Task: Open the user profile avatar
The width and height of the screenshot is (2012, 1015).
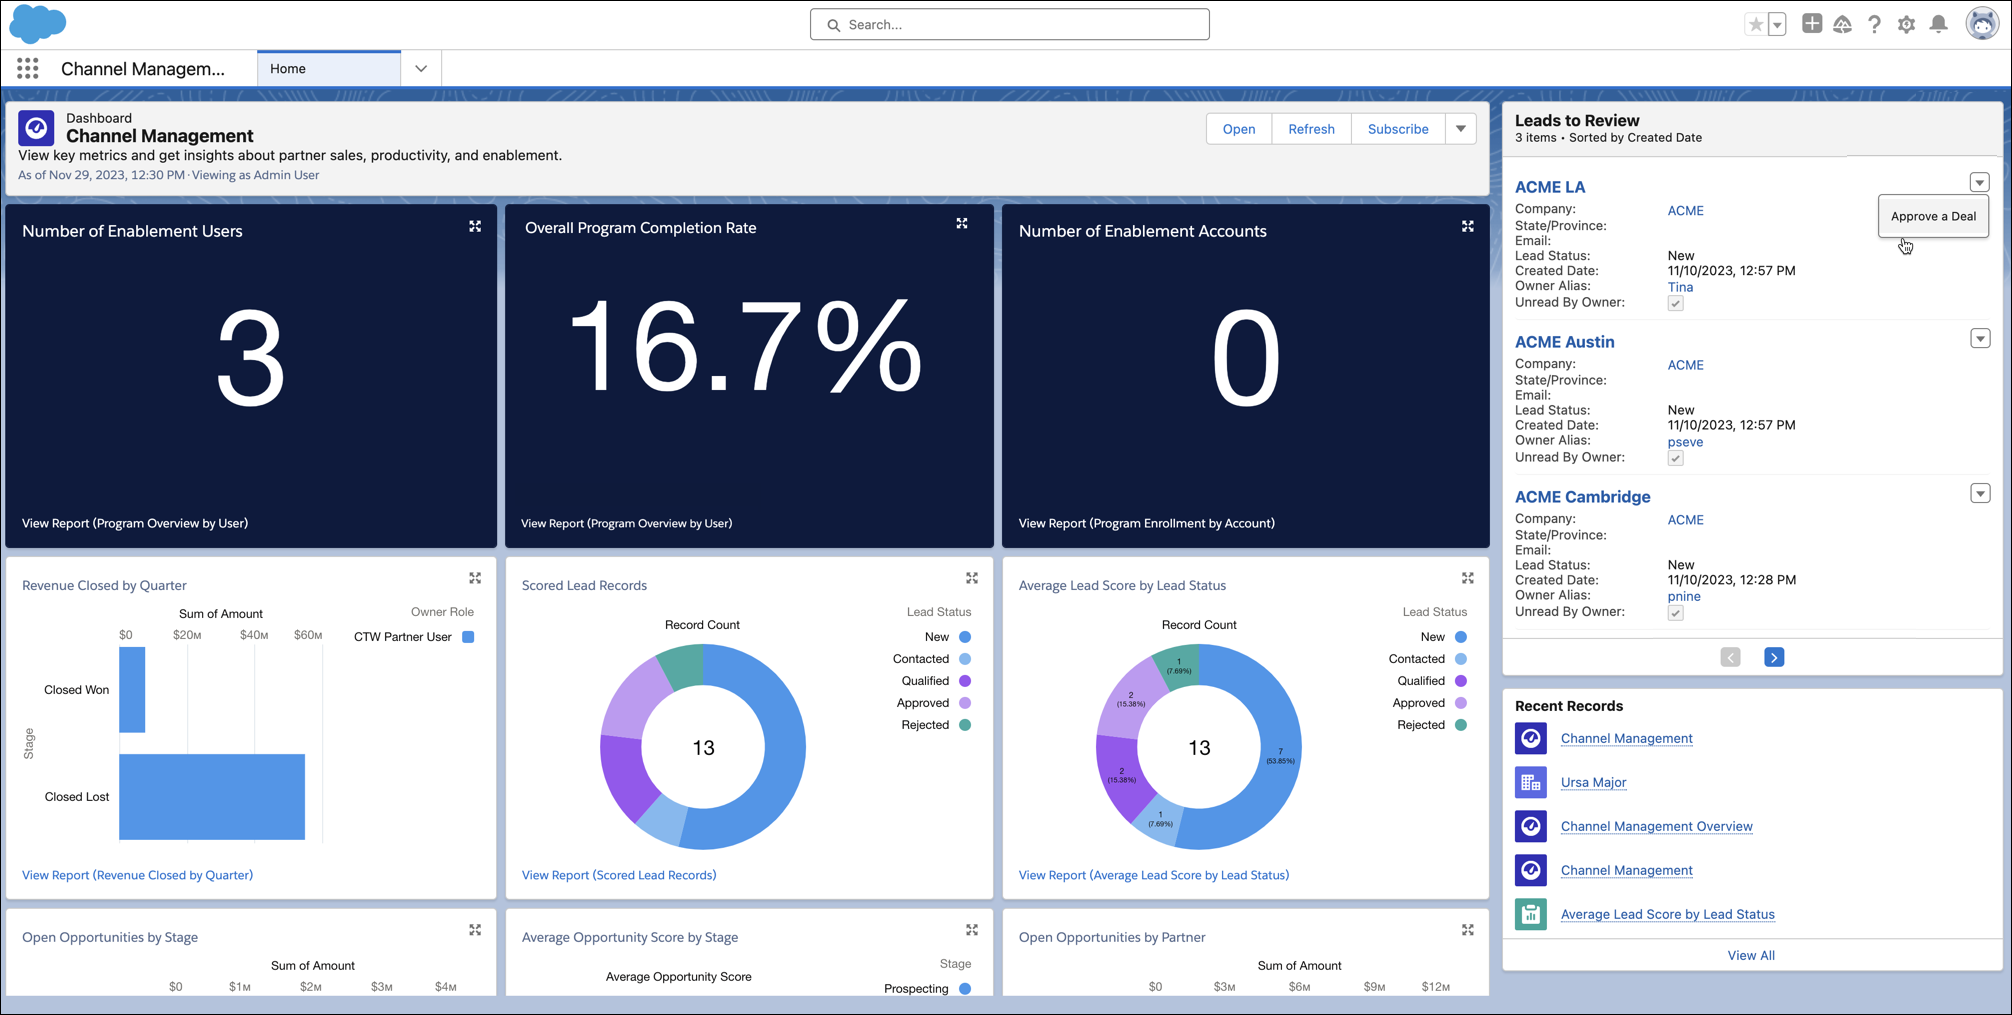Action: (x=1982, y=23)
